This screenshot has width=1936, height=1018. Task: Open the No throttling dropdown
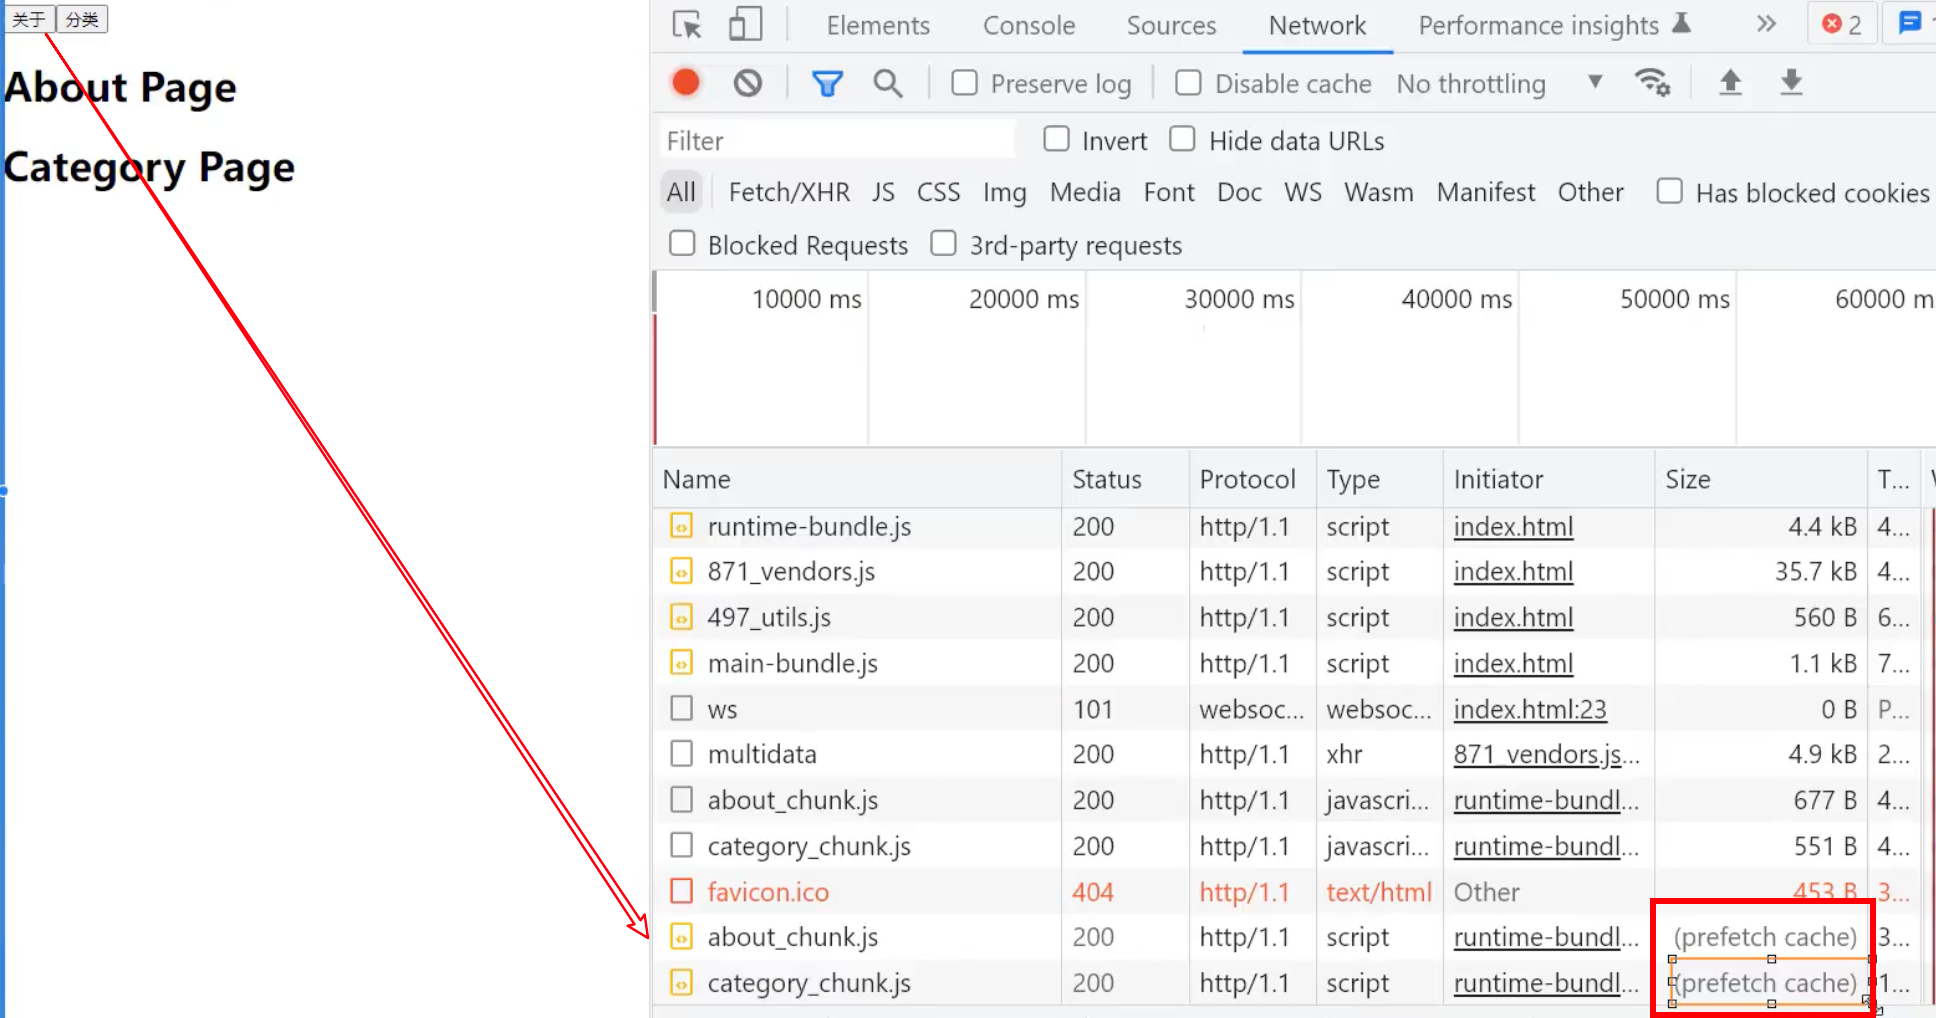click(1499, 84)
